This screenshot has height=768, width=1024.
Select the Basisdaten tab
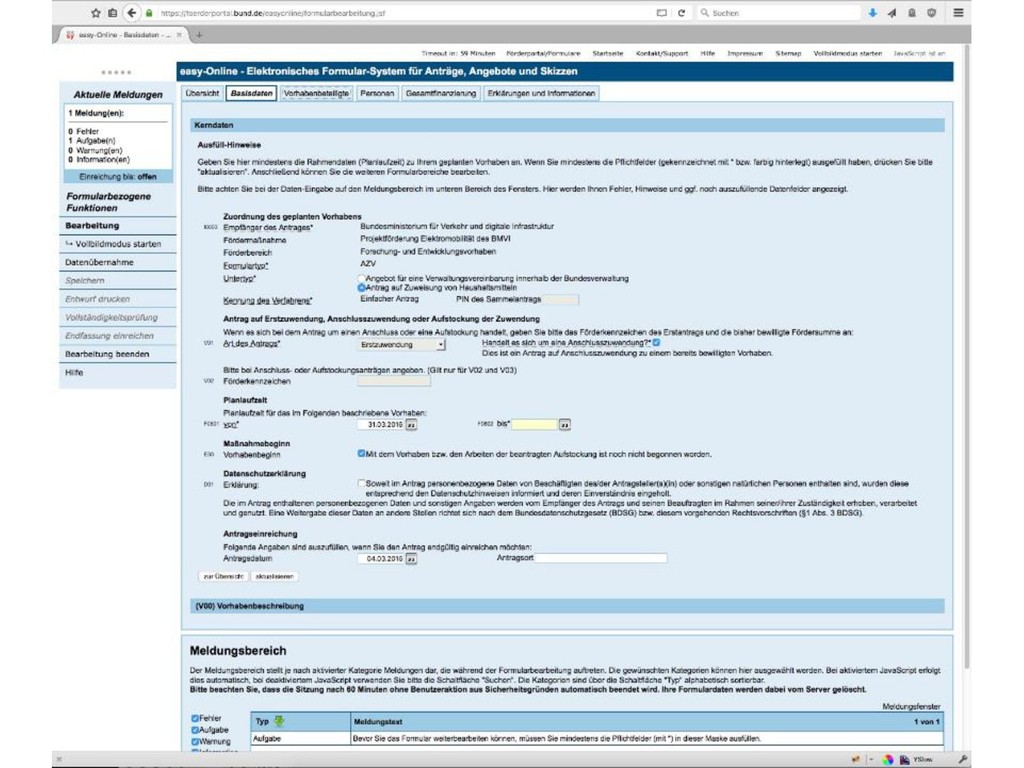coord(251,93)
